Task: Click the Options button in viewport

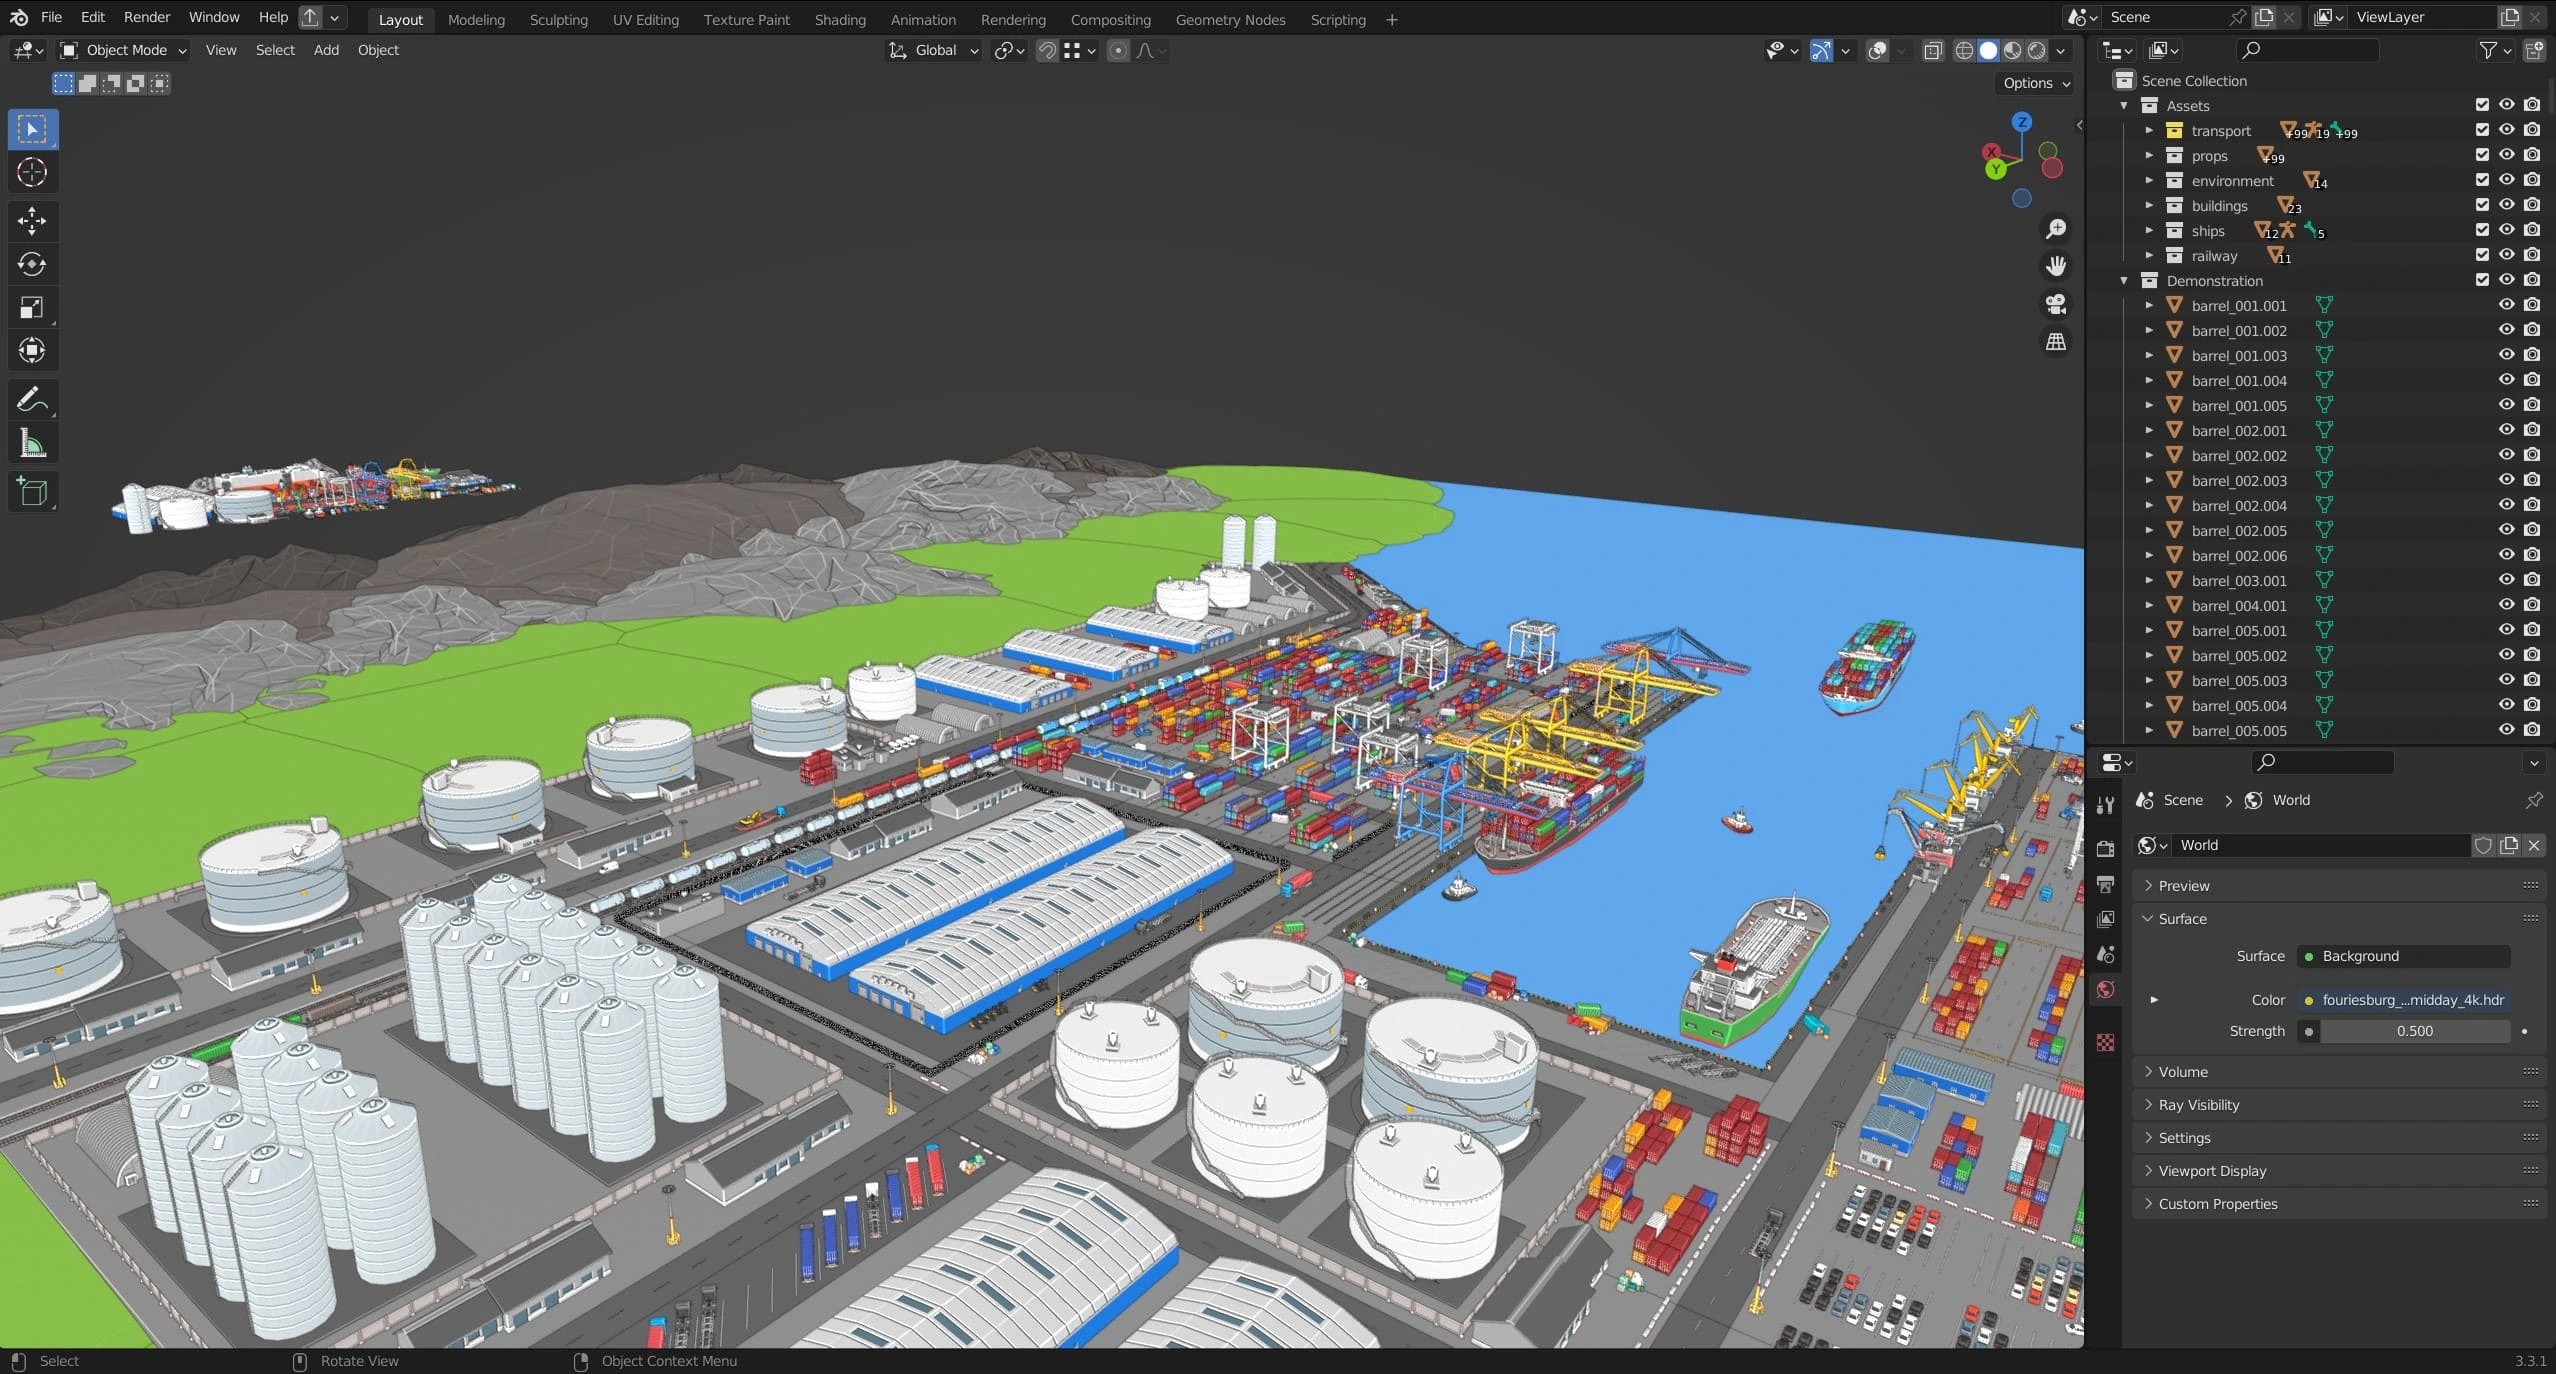Action: (x=2035, y=83)
